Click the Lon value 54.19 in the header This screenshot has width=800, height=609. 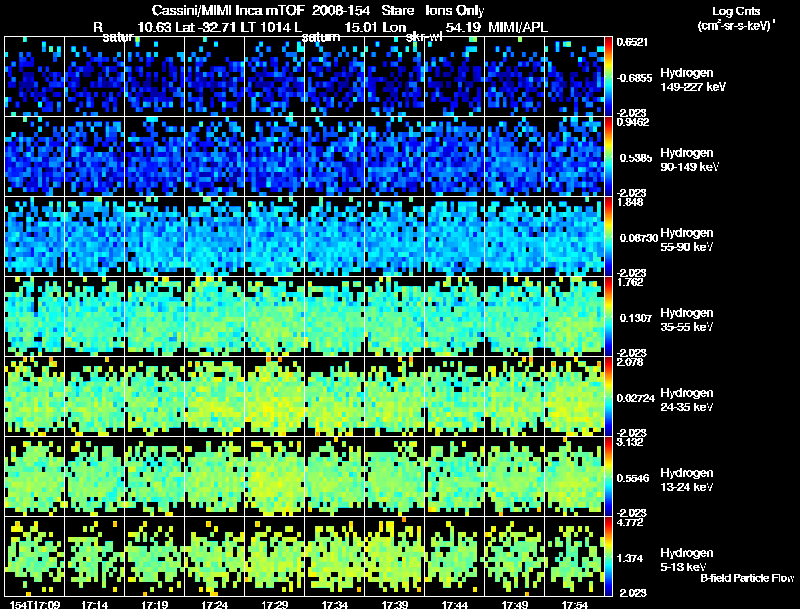pos(463,27)
